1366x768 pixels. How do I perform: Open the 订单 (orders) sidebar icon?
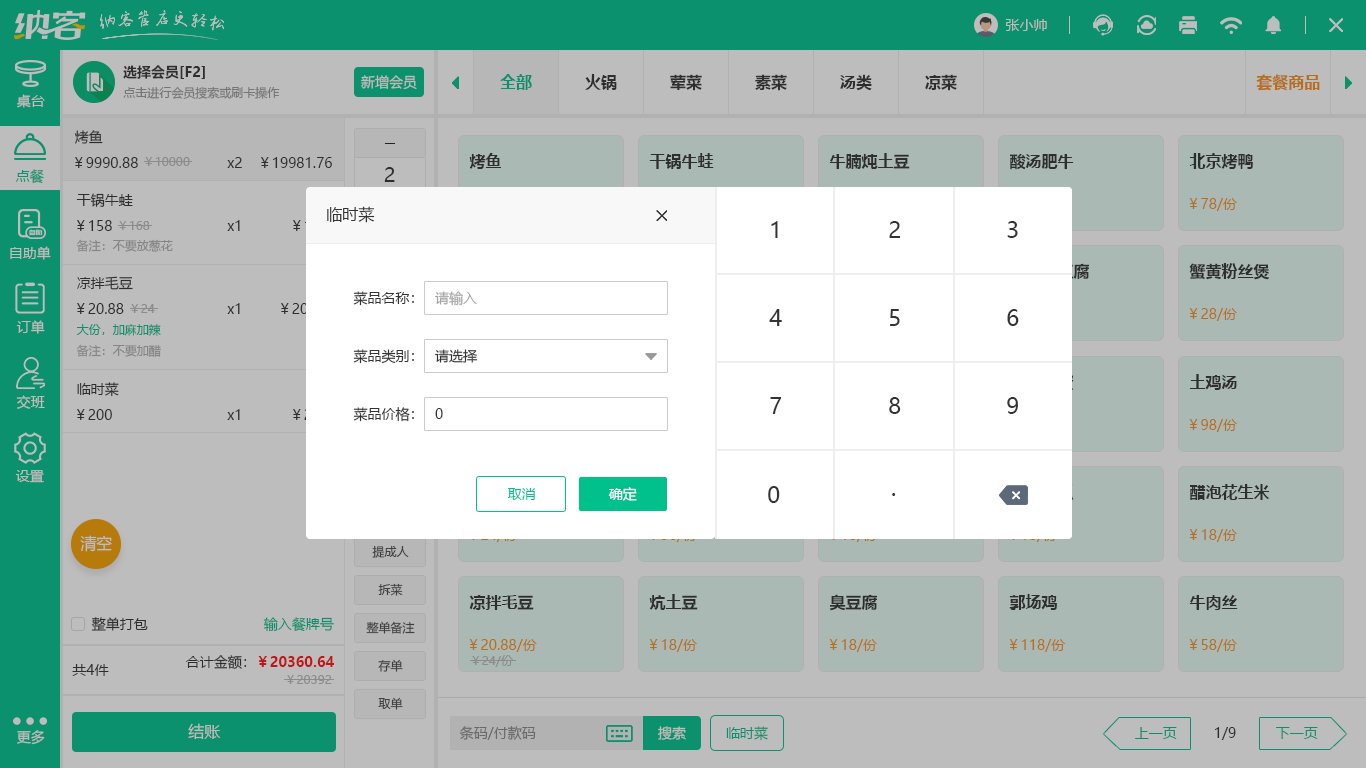coord(30,305)
